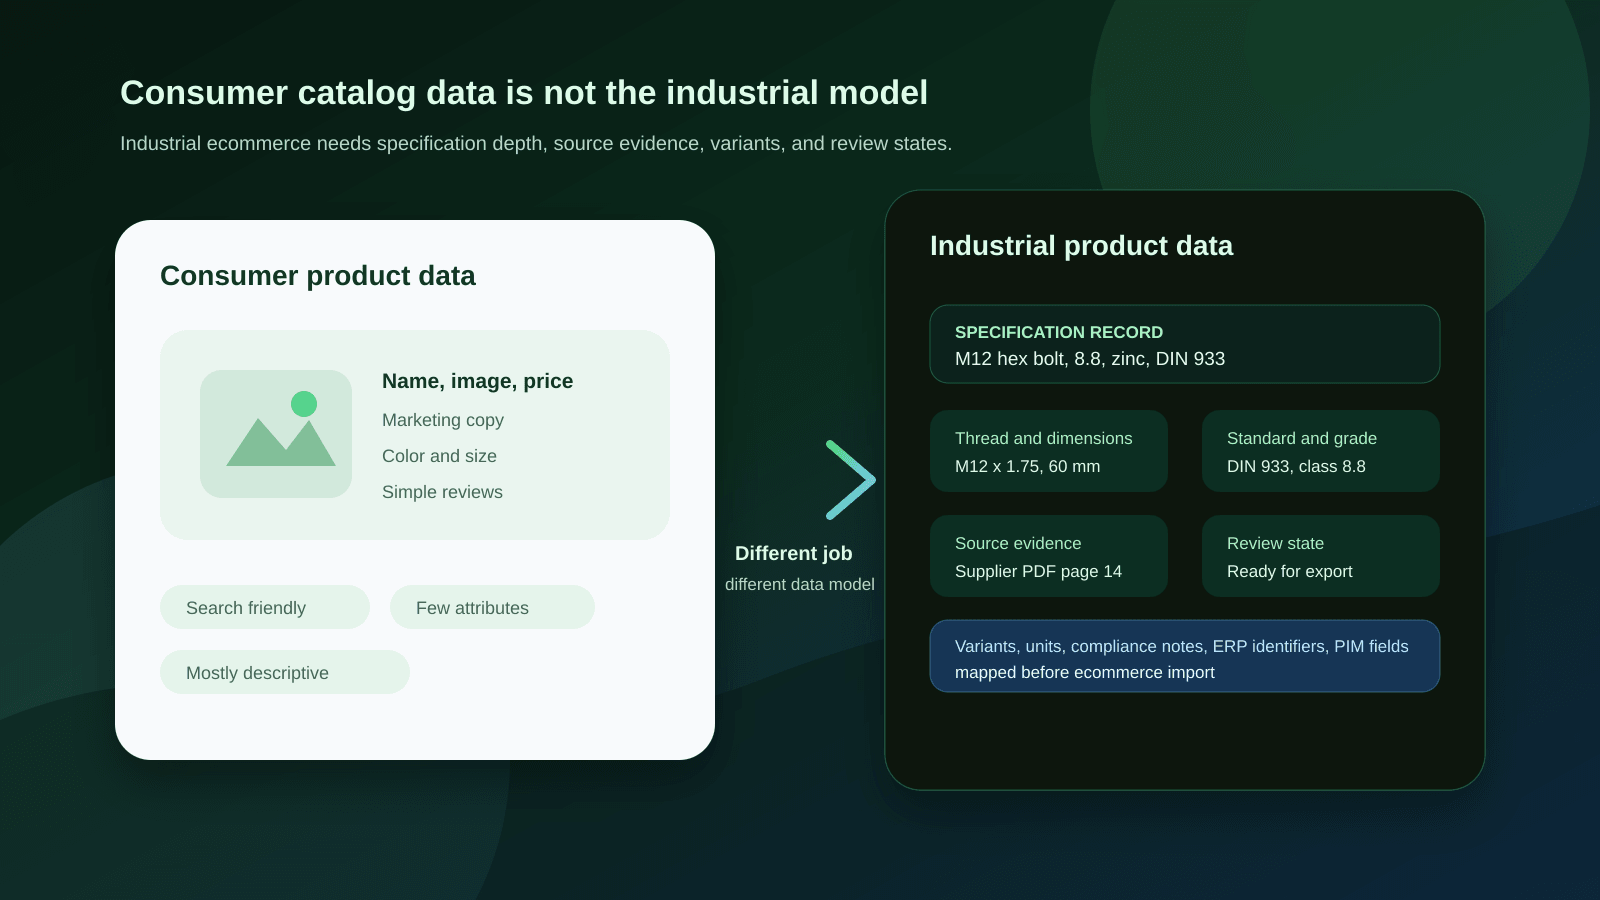Click the 'Name, image, price' text

pyautogui.click(x=477, y=381)
